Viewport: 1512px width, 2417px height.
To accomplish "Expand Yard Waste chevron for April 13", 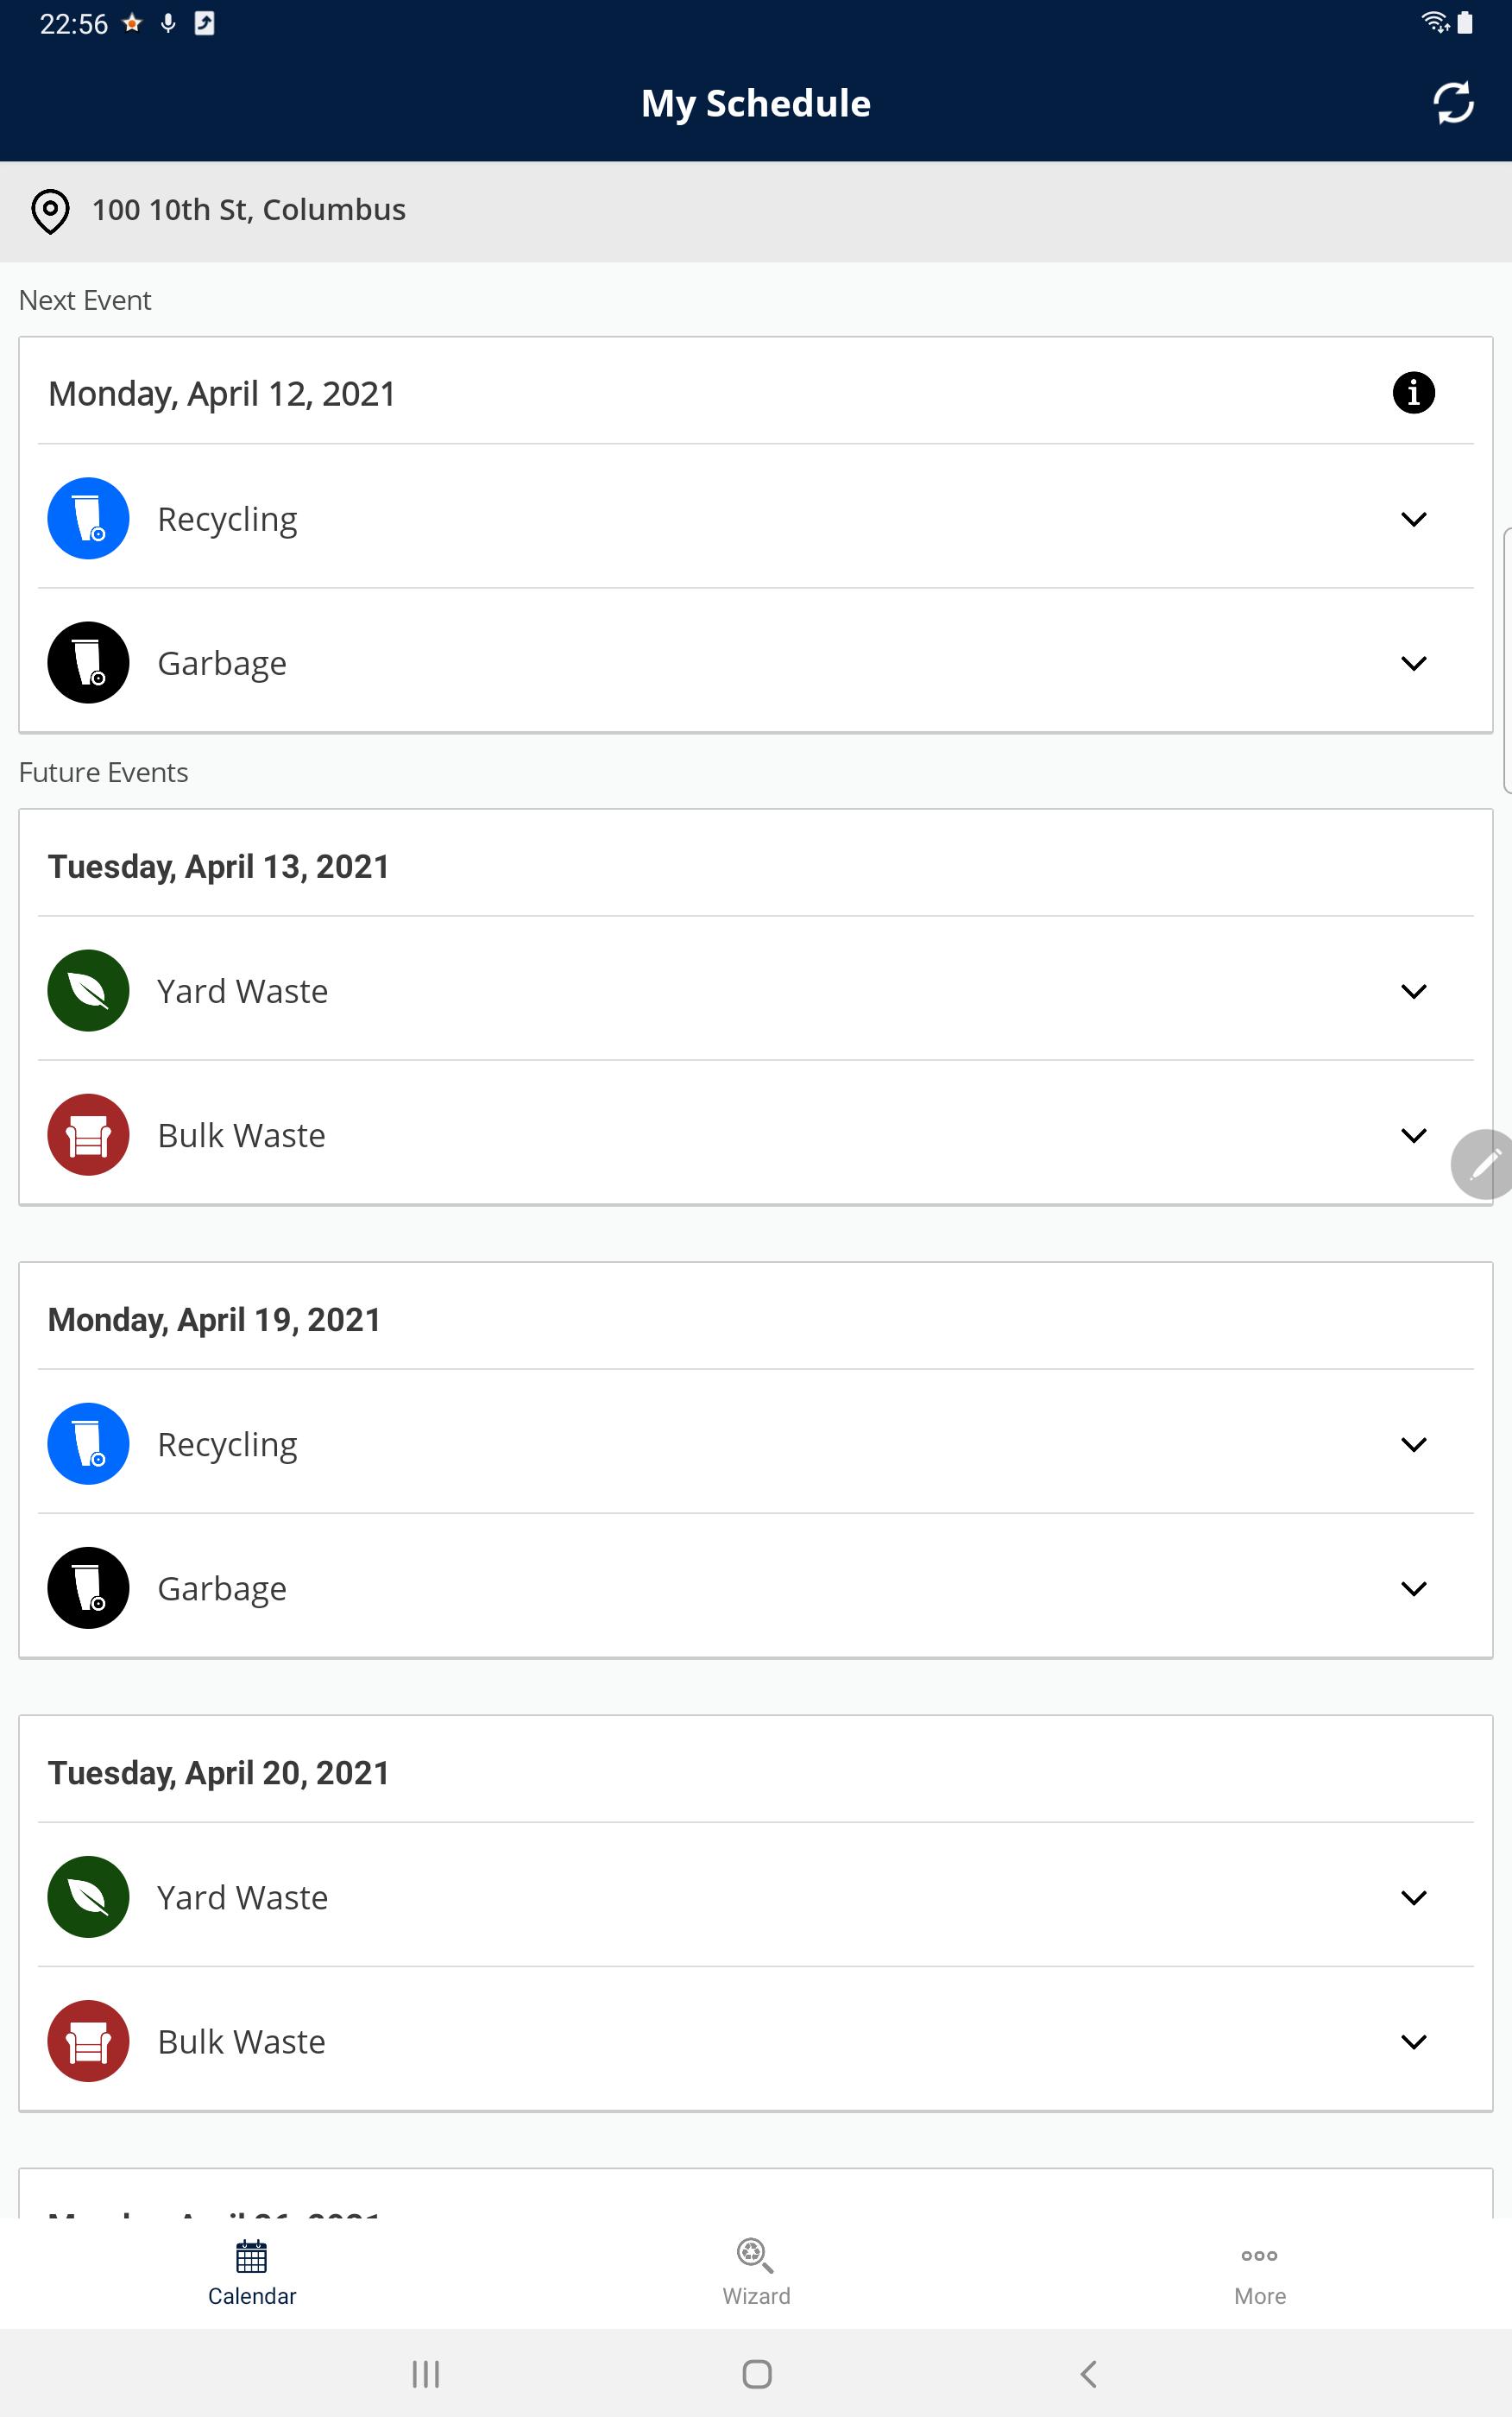I will point(1413,991).
